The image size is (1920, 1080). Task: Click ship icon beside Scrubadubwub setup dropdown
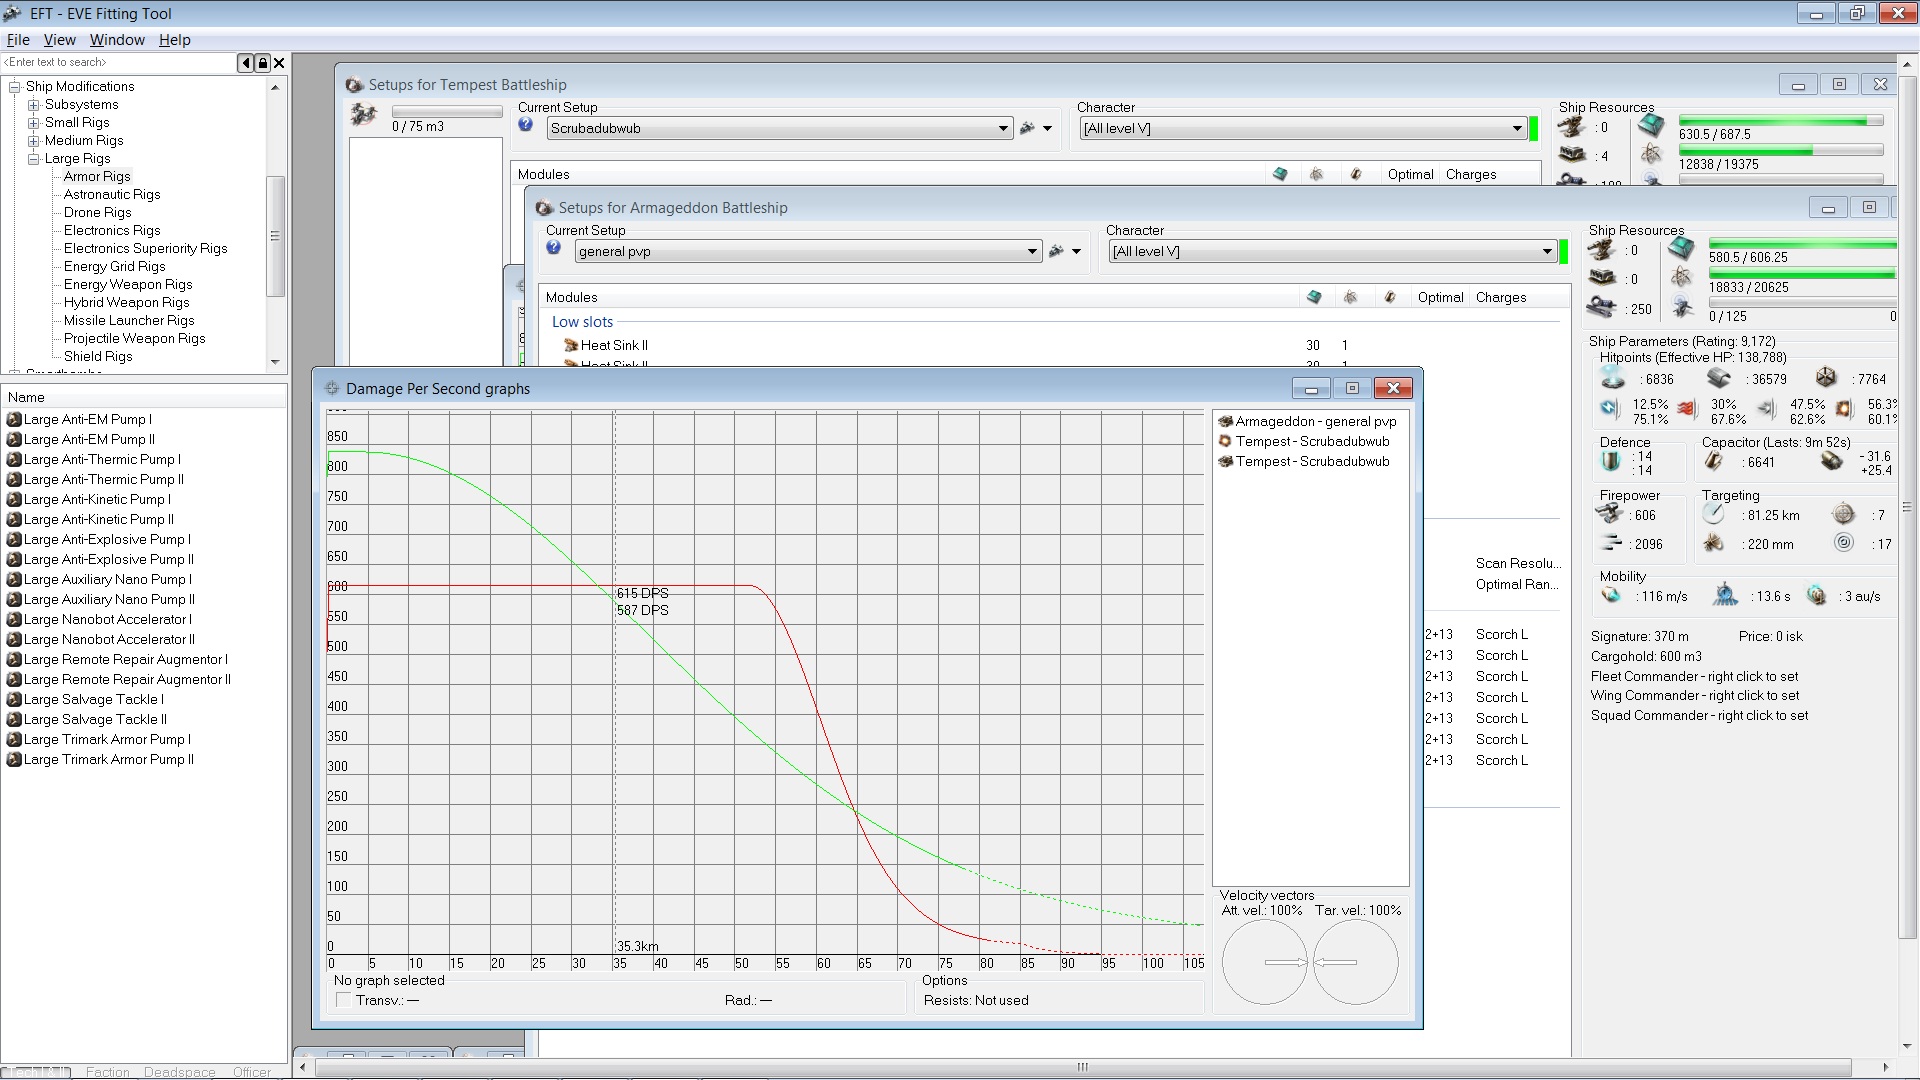[x=1027, y=128]
